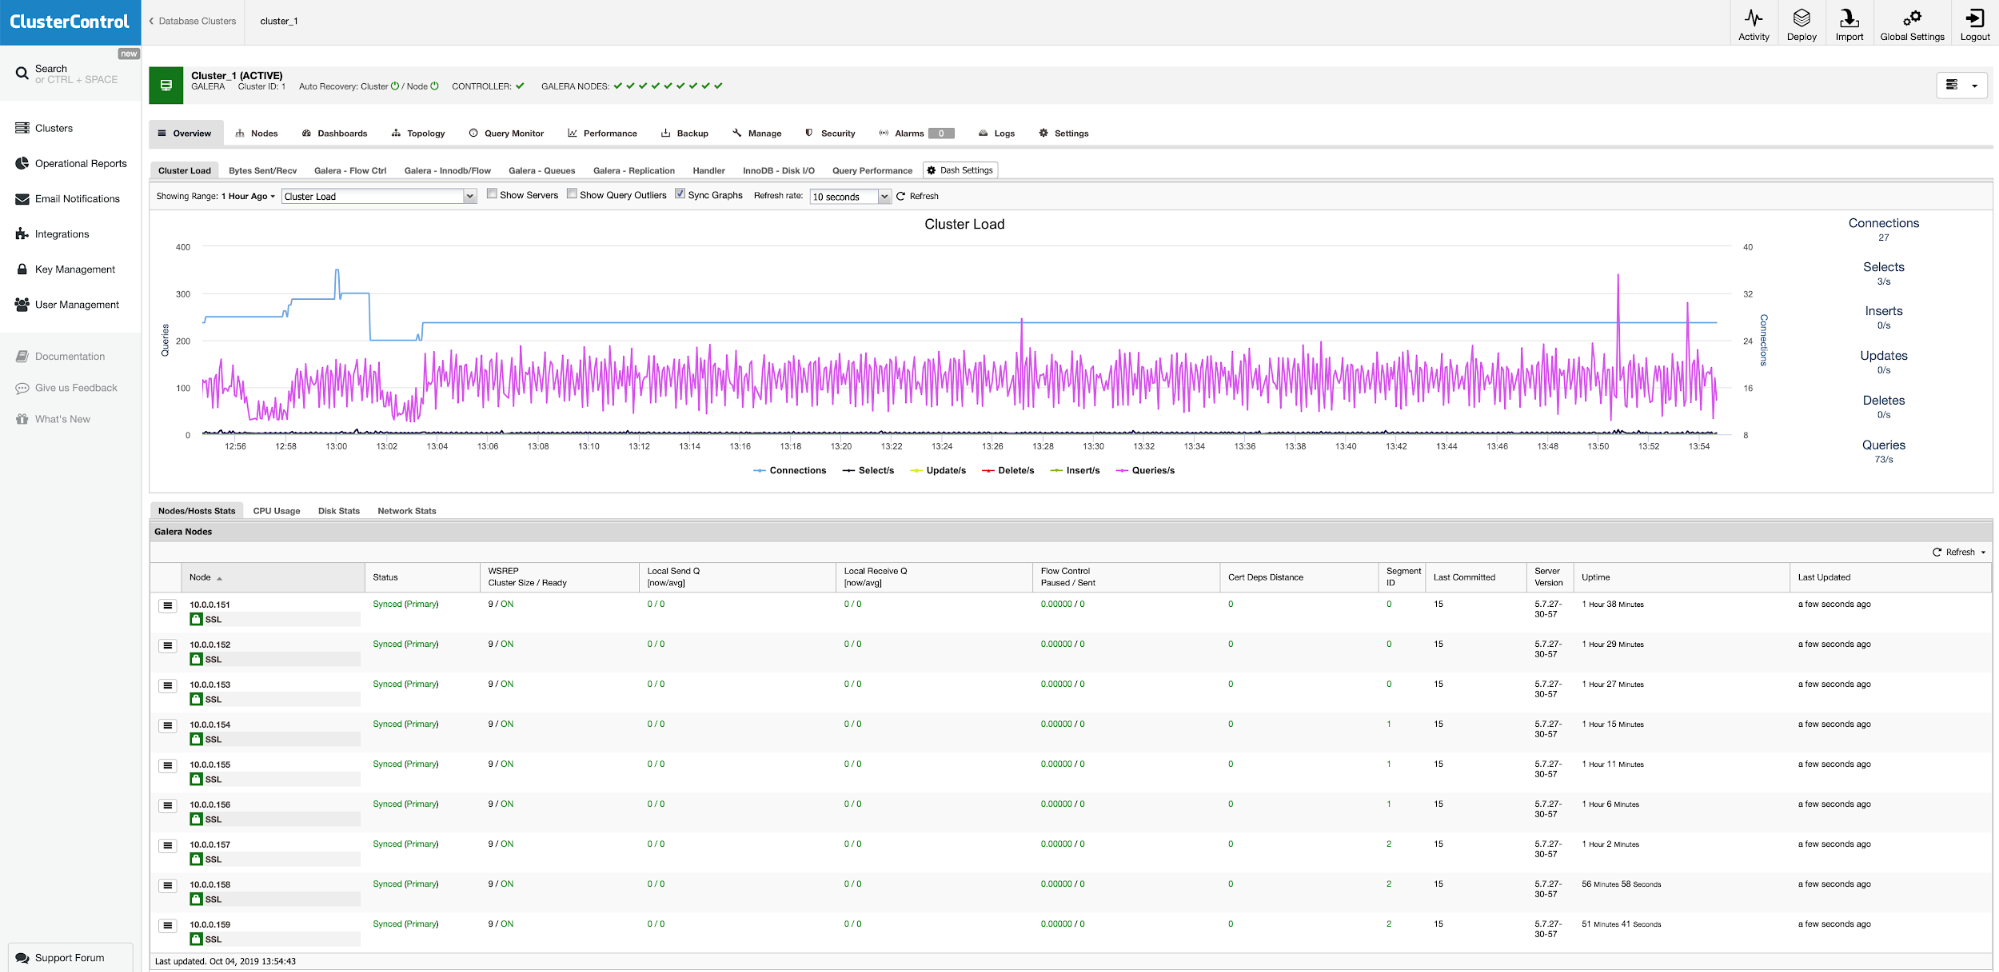Open Support Forum link

69,958
